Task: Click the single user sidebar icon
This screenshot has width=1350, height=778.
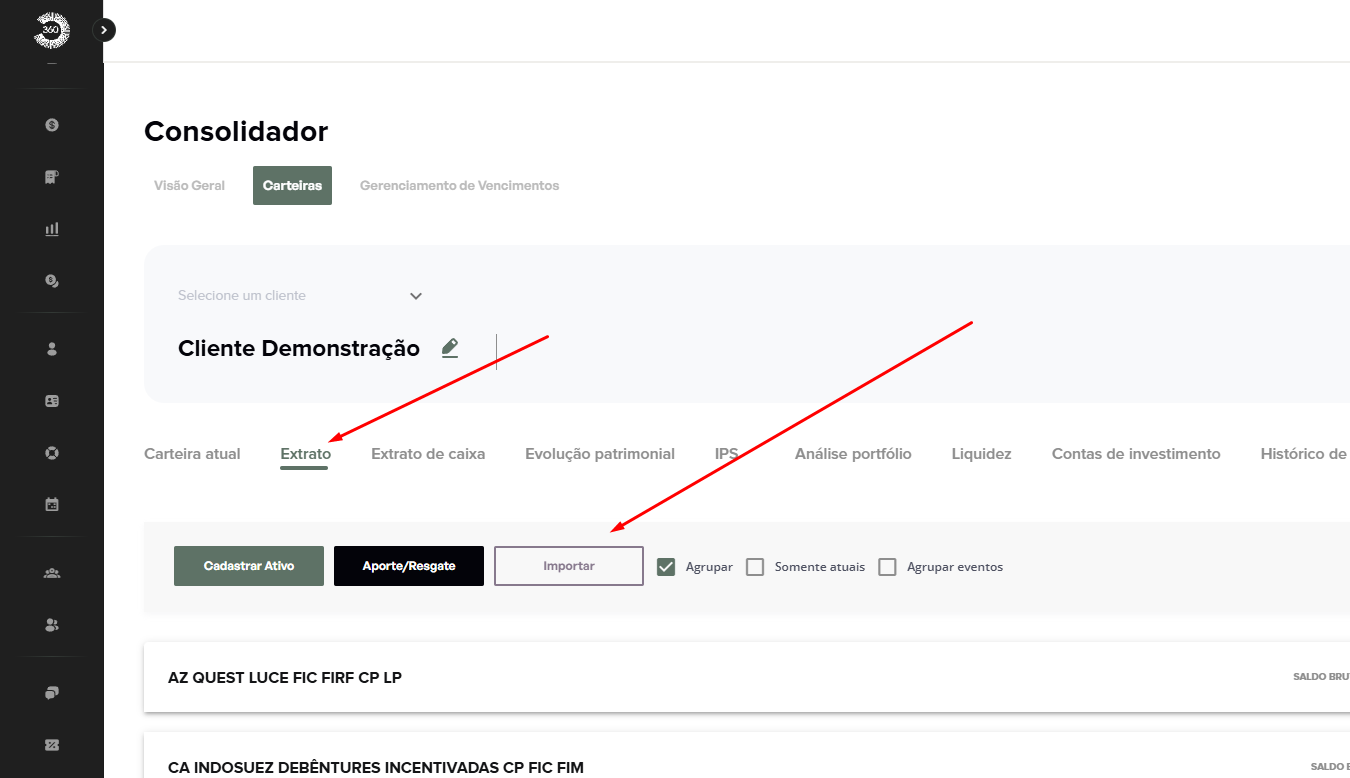Action: tap(52, 349)
